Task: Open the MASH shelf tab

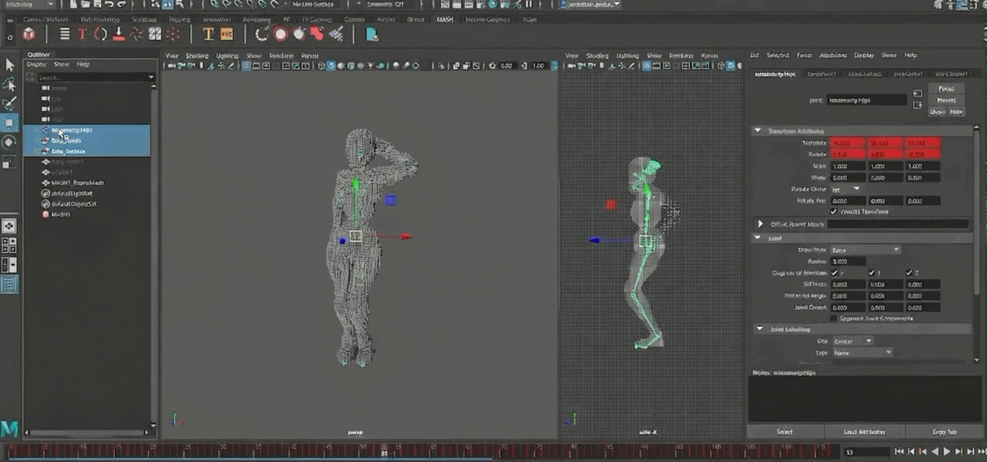Action: 444,19
